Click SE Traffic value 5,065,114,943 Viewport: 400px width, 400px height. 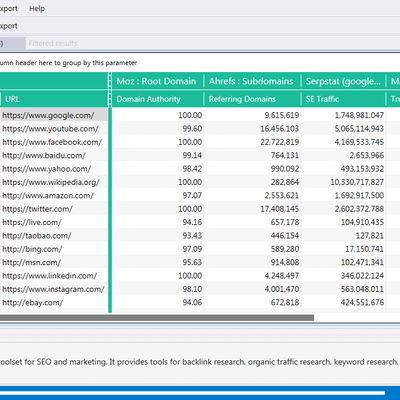(x=359, y=129)
